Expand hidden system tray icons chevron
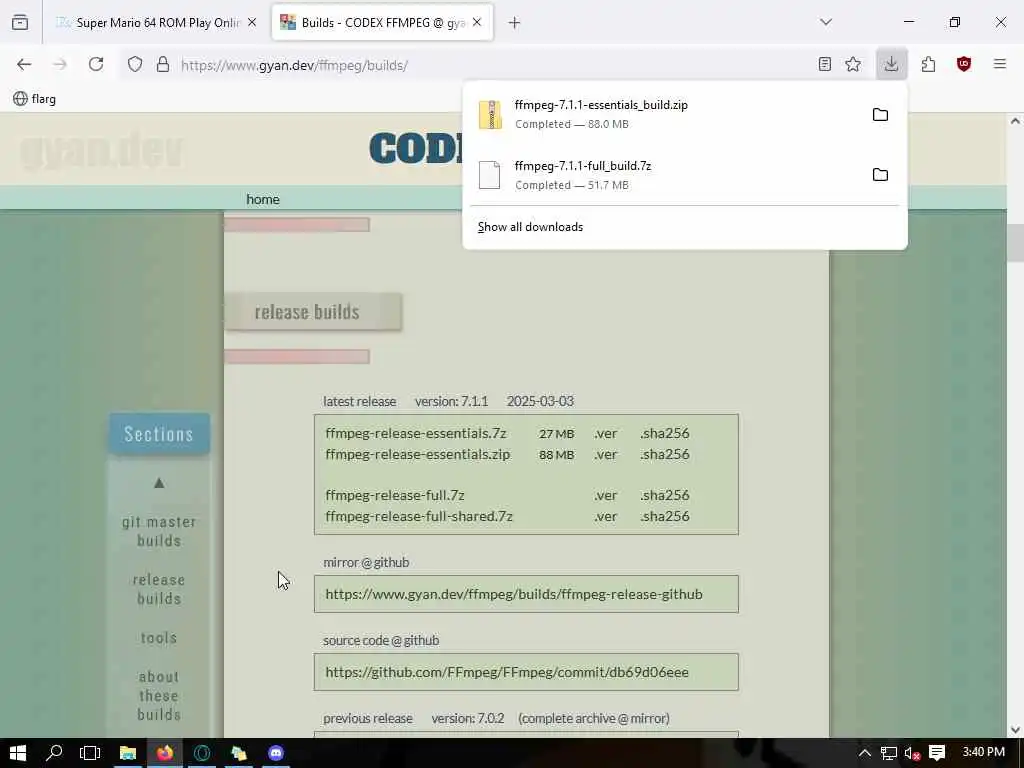Screen dimensions: 1024x768 coord(865,753)
